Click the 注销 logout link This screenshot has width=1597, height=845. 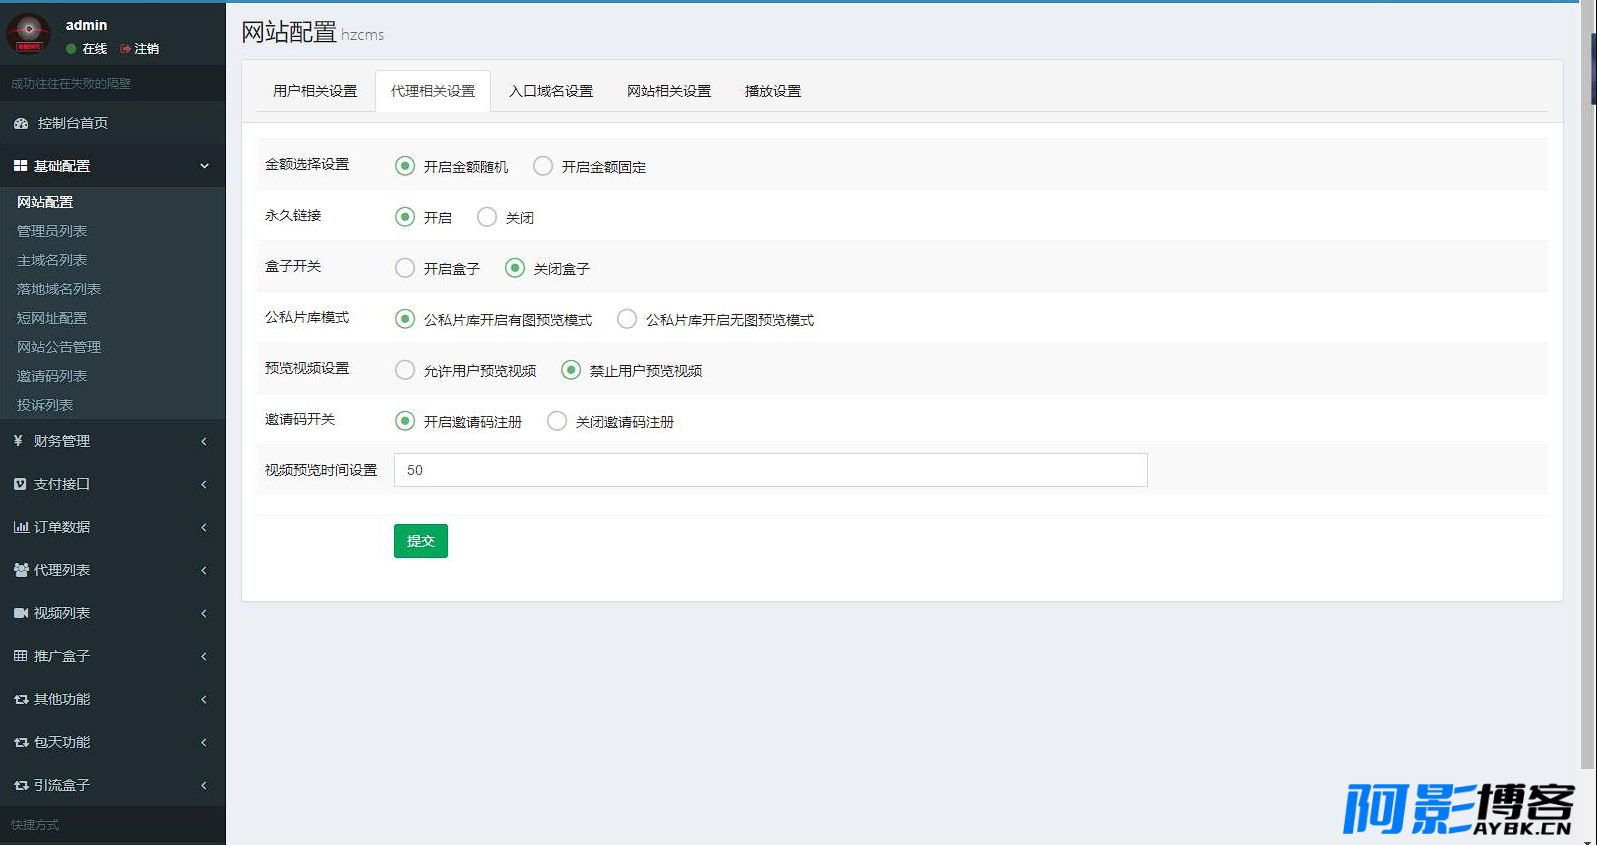point(147,49)
